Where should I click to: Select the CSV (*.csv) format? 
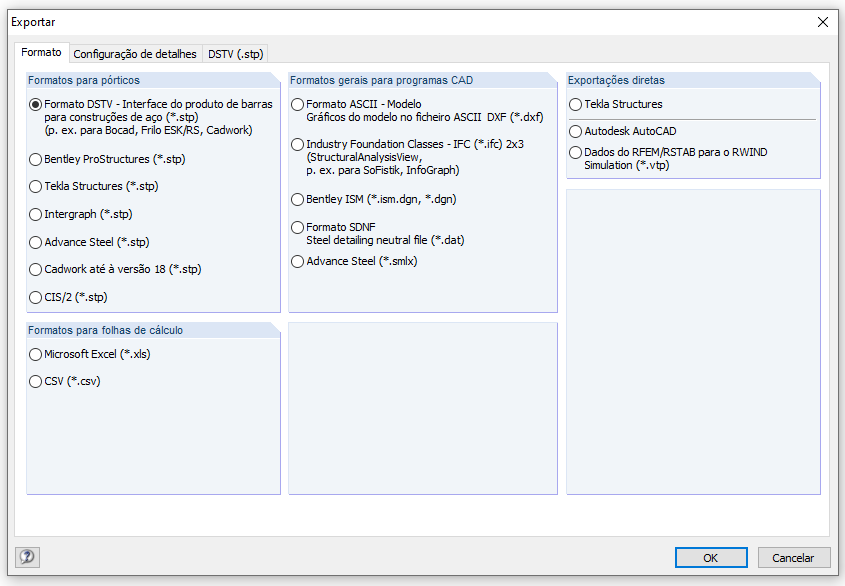(36, 381)
